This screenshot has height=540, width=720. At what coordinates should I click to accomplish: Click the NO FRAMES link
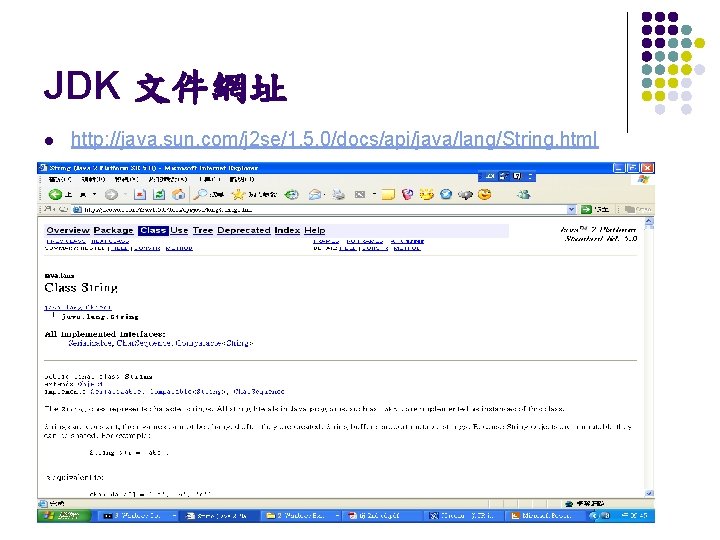point(365,241)
